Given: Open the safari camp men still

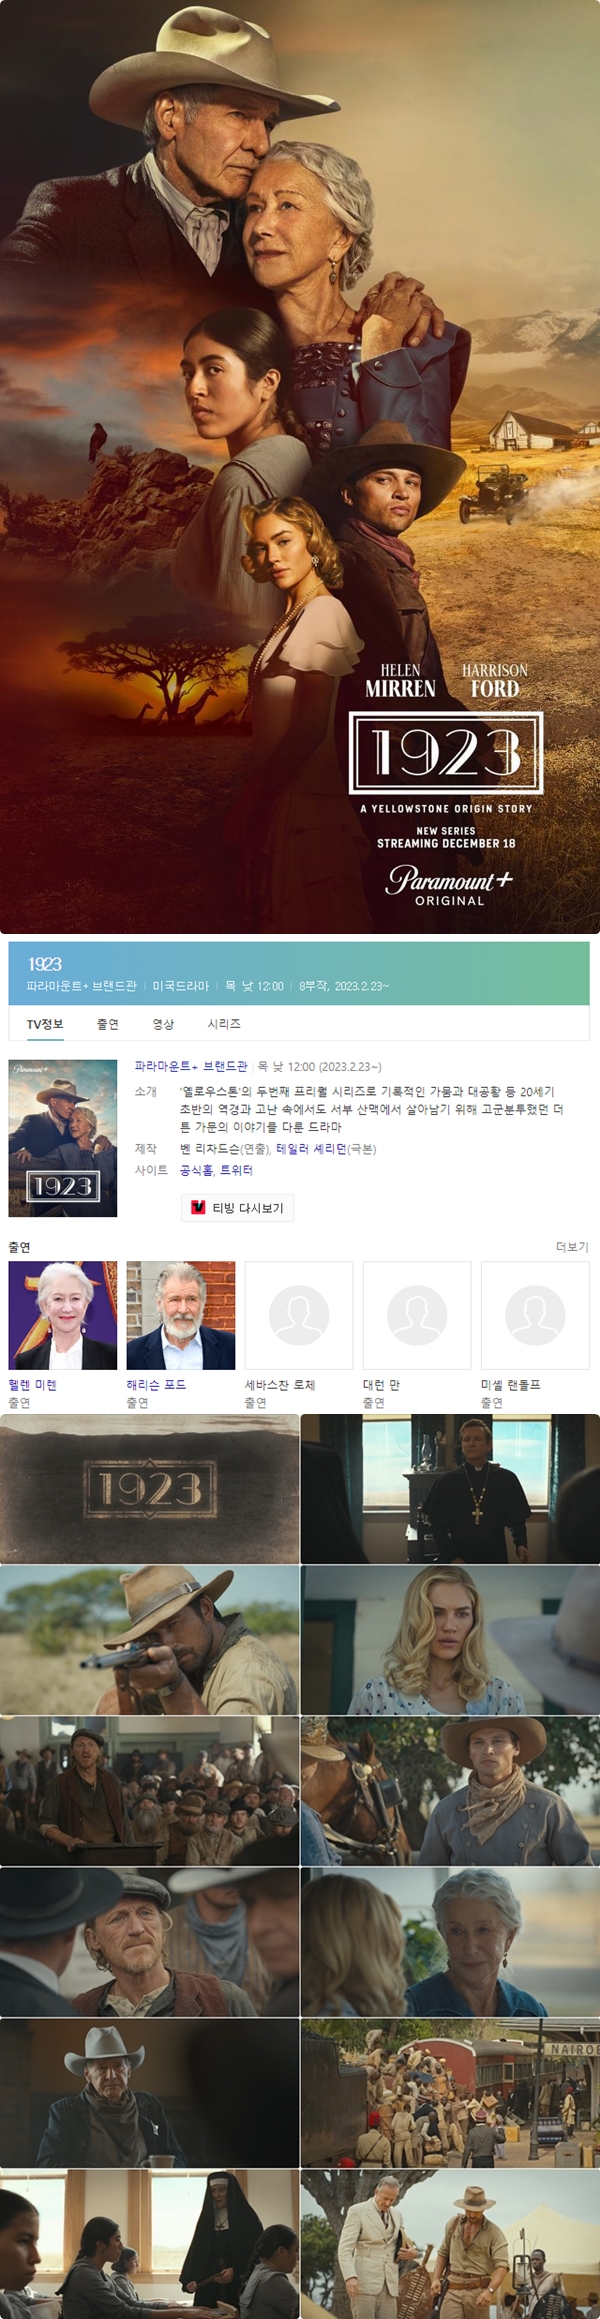Looking at the screenshot, I should pos(450,2244).
